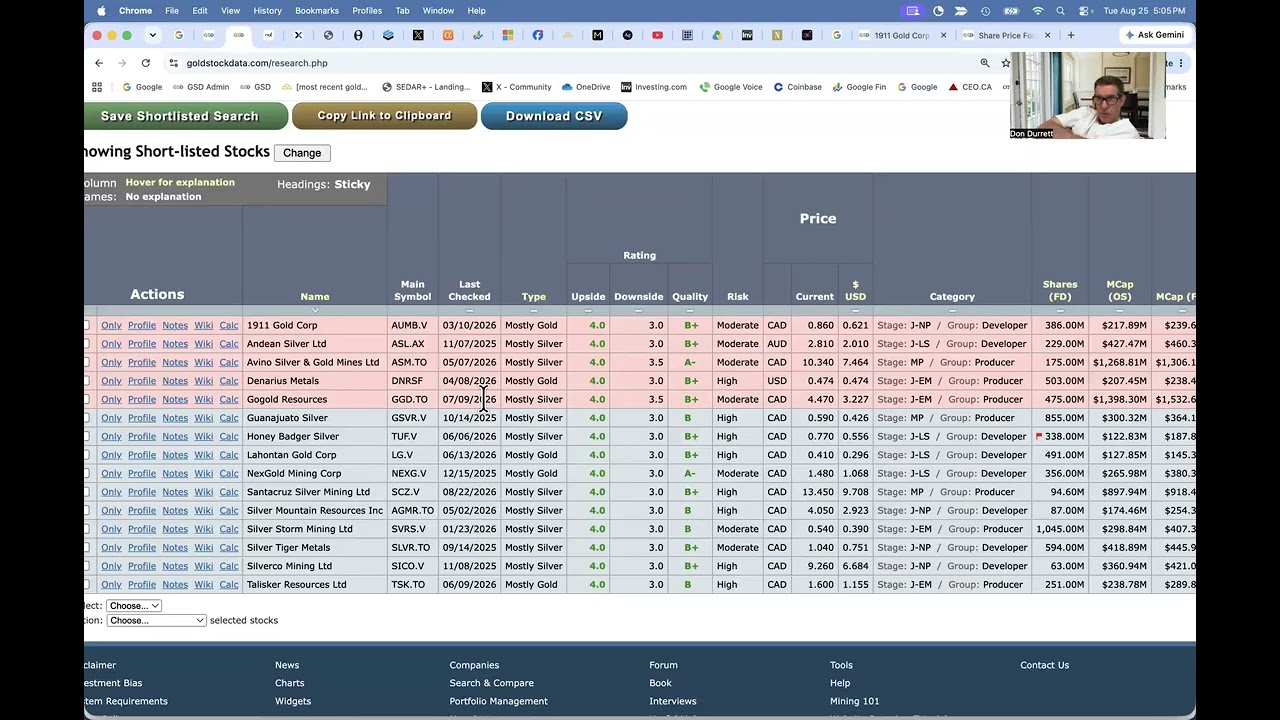
Task: Open the selected stocks action dropdown
Action: coord(156,621)
